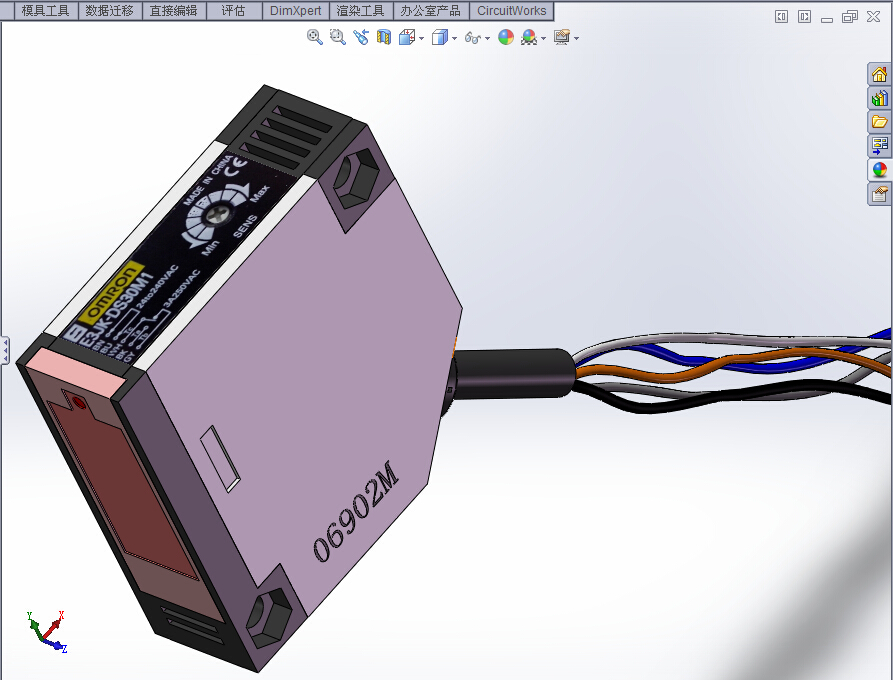Select the 办公室产品 tab
893x680 pixels.
tap(431, 11)
